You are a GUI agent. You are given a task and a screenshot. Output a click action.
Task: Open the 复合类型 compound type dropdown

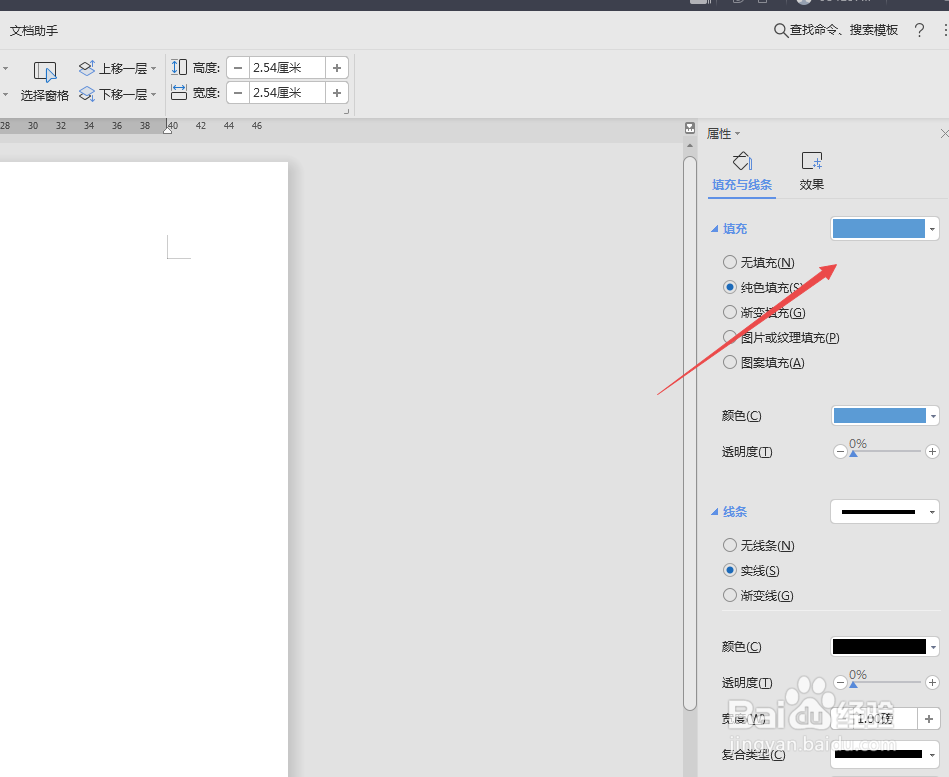coord(931,755)
